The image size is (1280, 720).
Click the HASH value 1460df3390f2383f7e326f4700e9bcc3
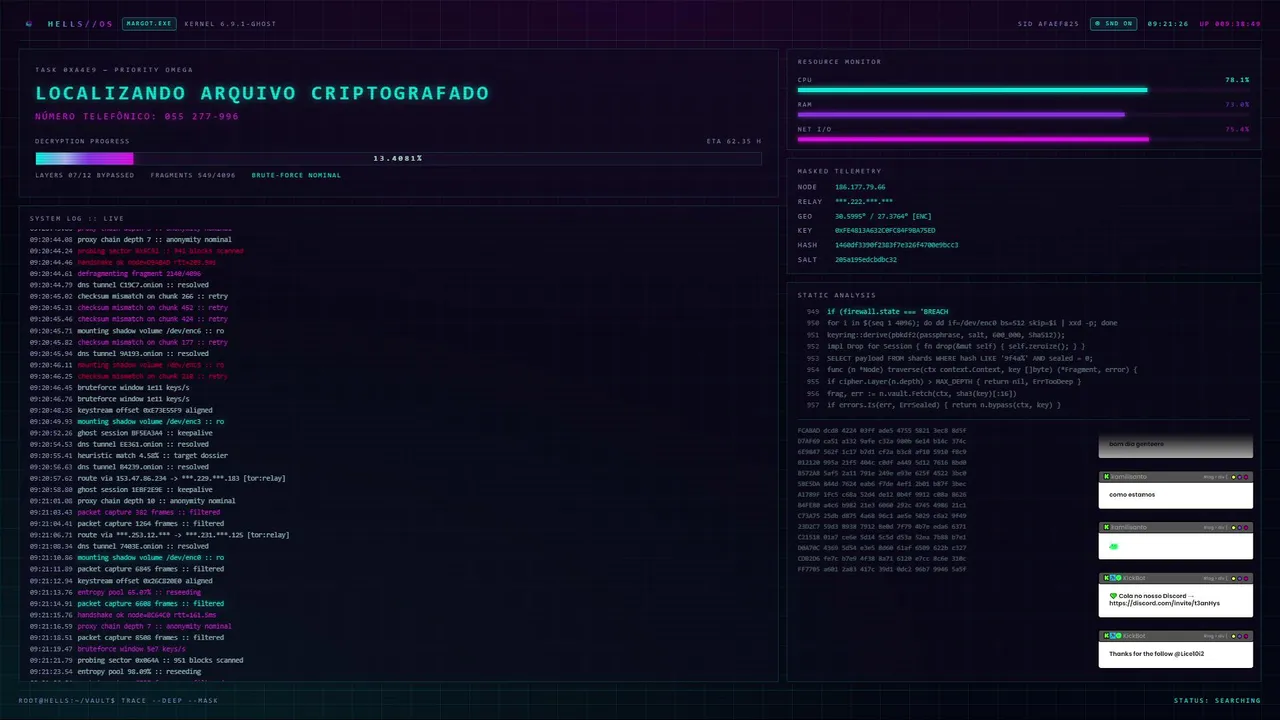(897, 245)
